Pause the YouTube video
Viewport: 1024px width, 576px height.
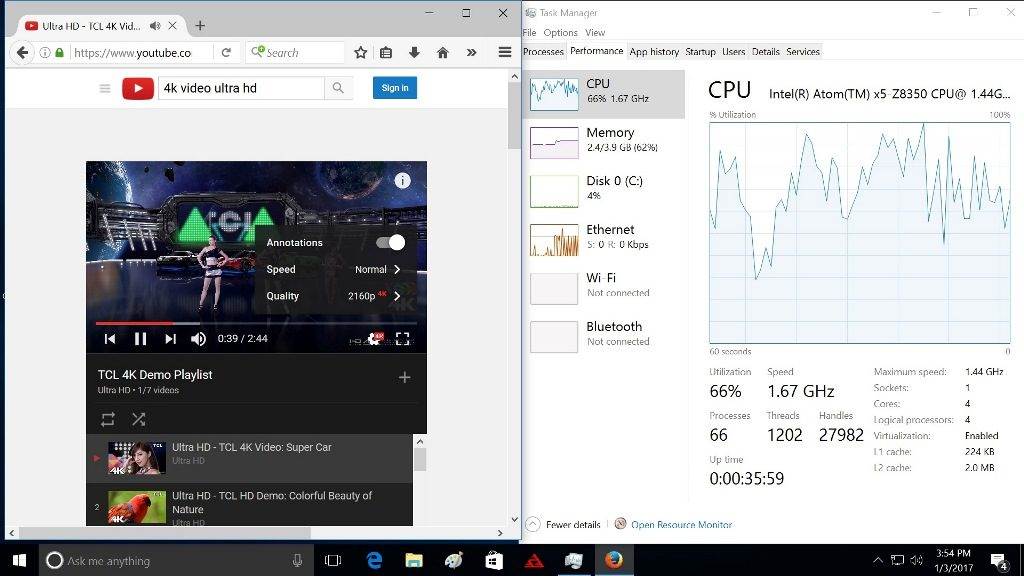140,339
